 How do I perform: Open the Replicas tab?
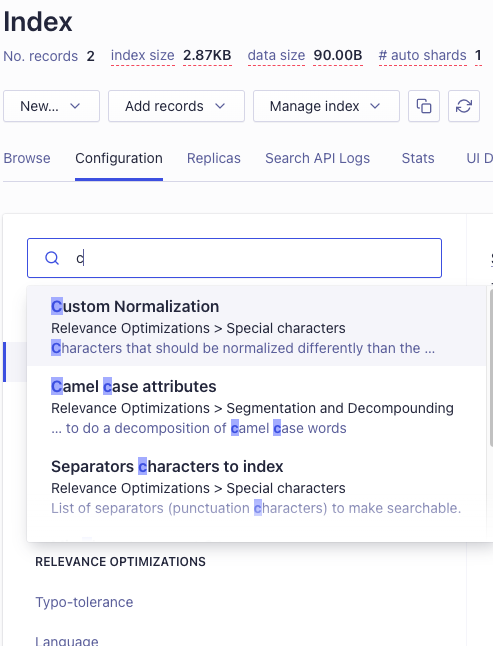point(214,158)
